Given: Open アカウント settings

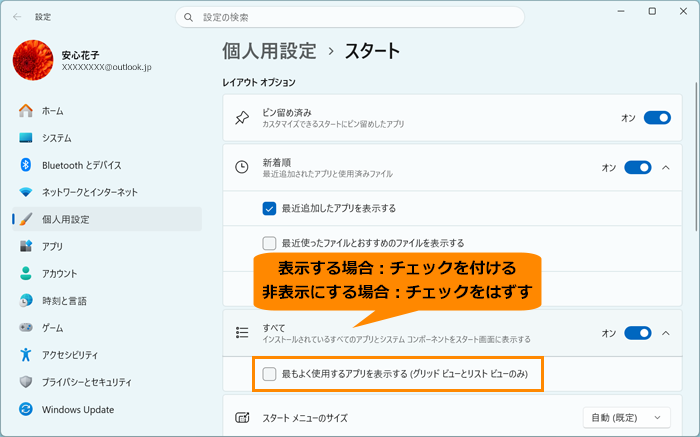Looking at the screenshot, I should (107, 273).
